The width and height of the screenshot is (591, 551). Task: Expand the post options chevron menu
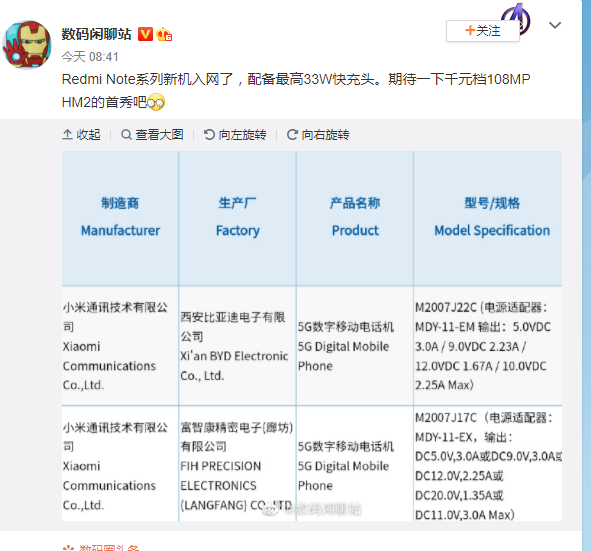click(x=555, y=25)
